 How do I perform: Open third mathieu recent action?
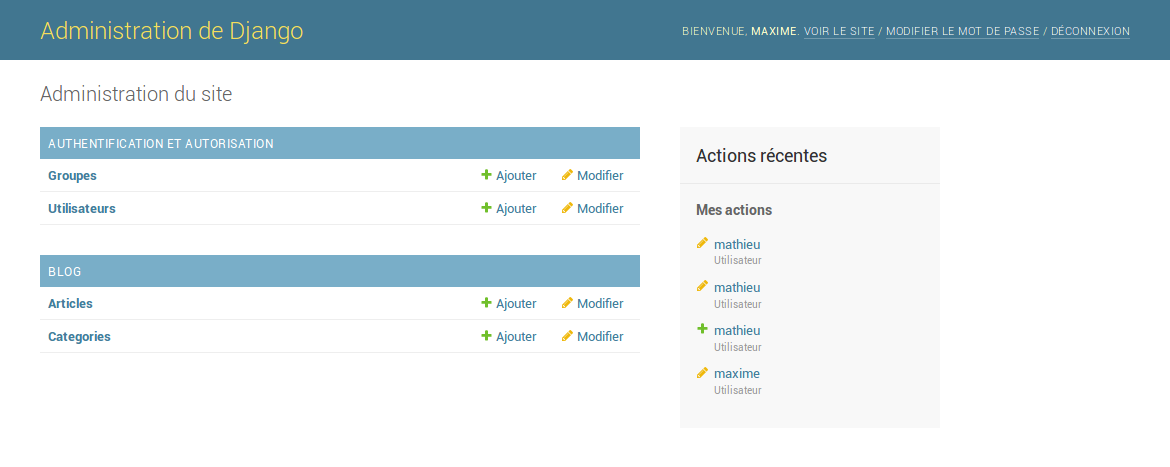[x=737, y=330]
